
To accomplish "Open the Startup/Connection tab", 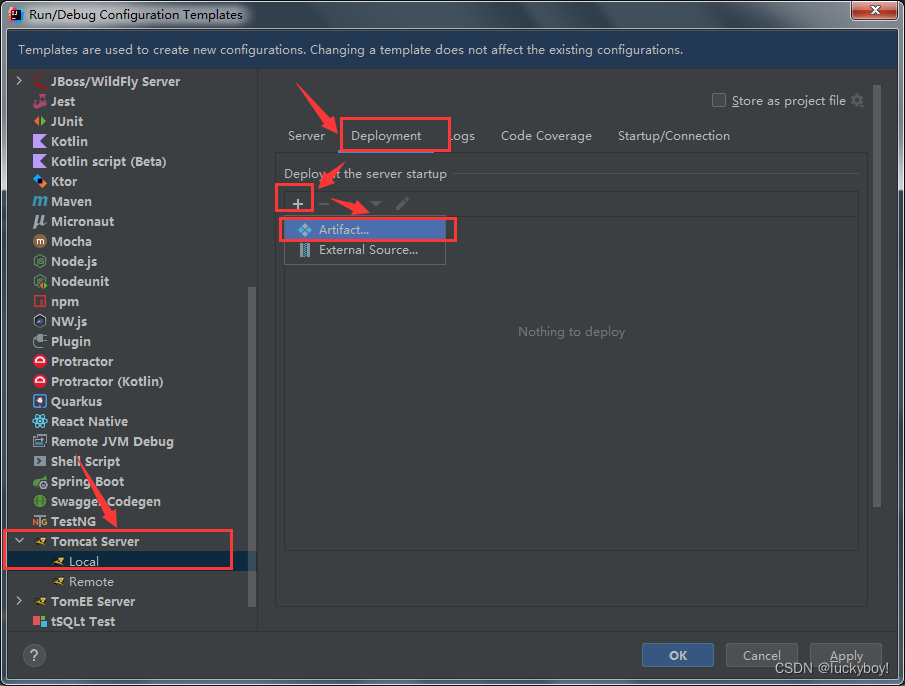I will tap(674, 136).
